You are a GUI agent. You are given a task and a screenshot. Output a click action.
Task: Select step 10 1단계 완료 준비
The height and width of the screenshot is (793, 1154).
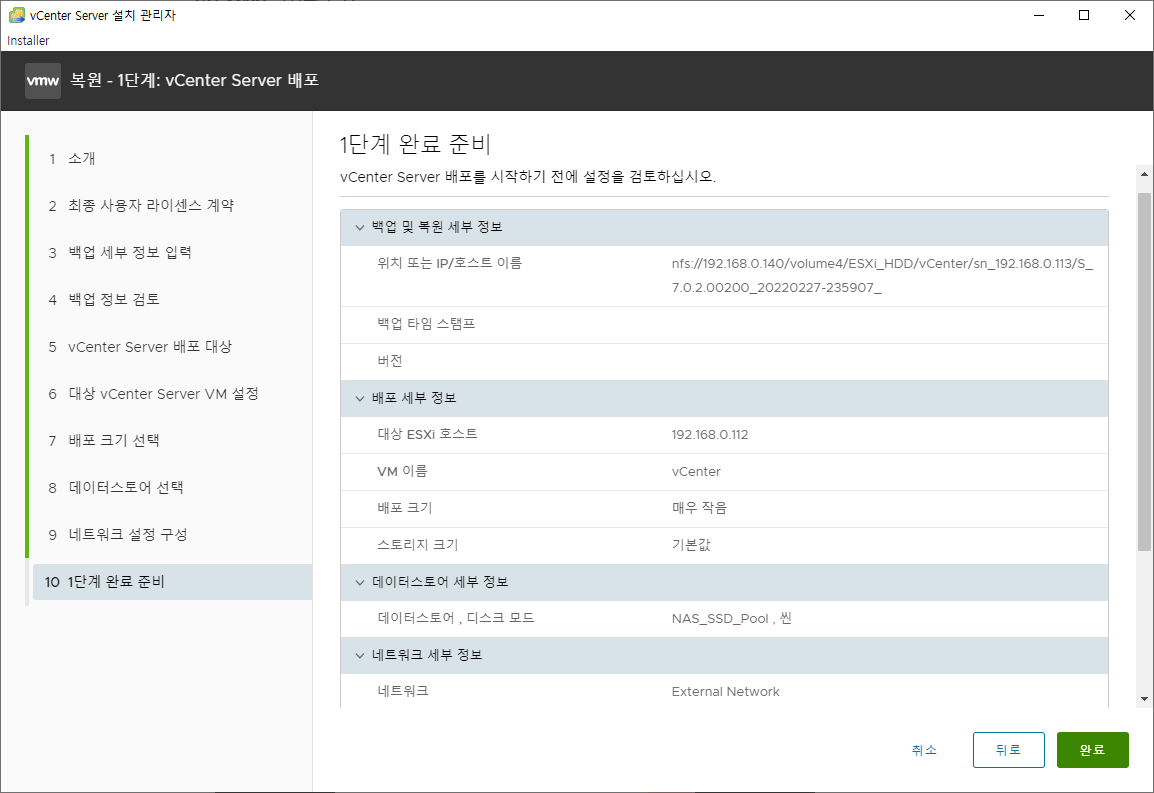point(172,582)
